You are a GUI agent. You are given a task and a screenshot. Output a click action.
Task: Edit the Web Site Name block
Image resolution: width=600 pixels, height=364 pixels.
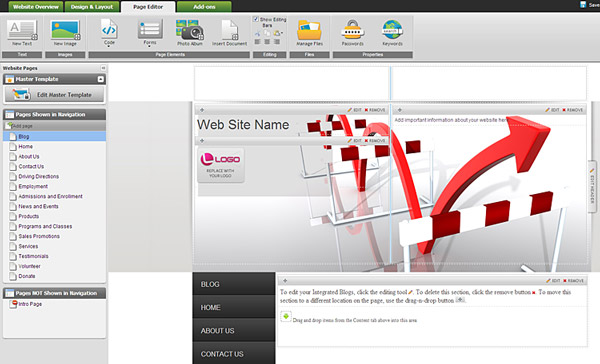click(355, 110)
